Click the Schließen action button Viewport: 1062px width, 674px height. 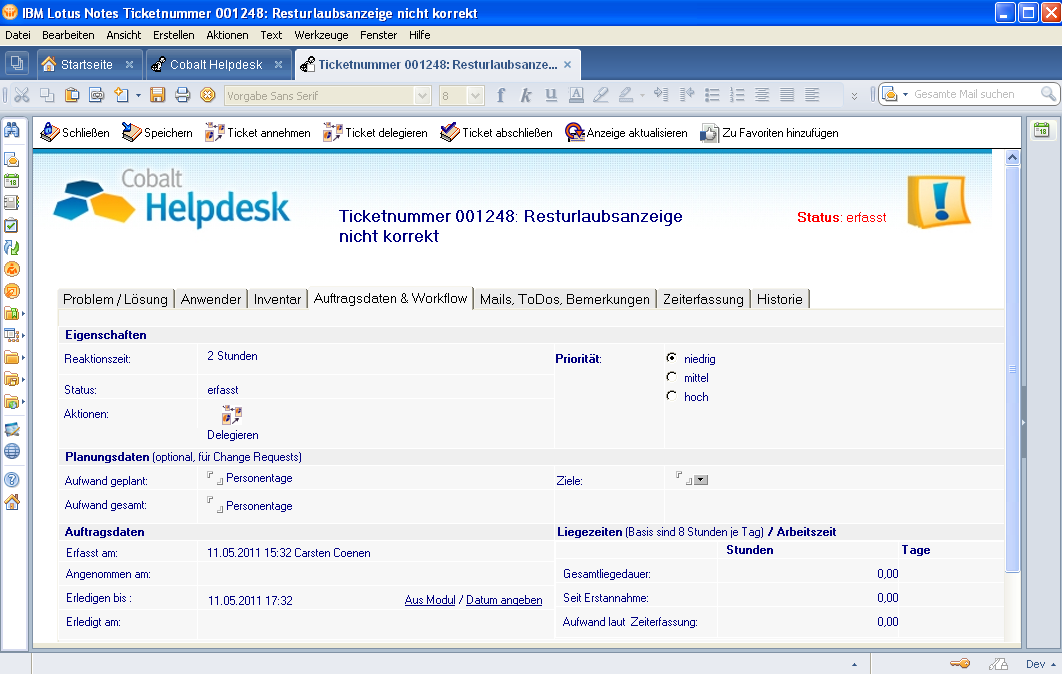pyautogui.click(x=75, y=133)
